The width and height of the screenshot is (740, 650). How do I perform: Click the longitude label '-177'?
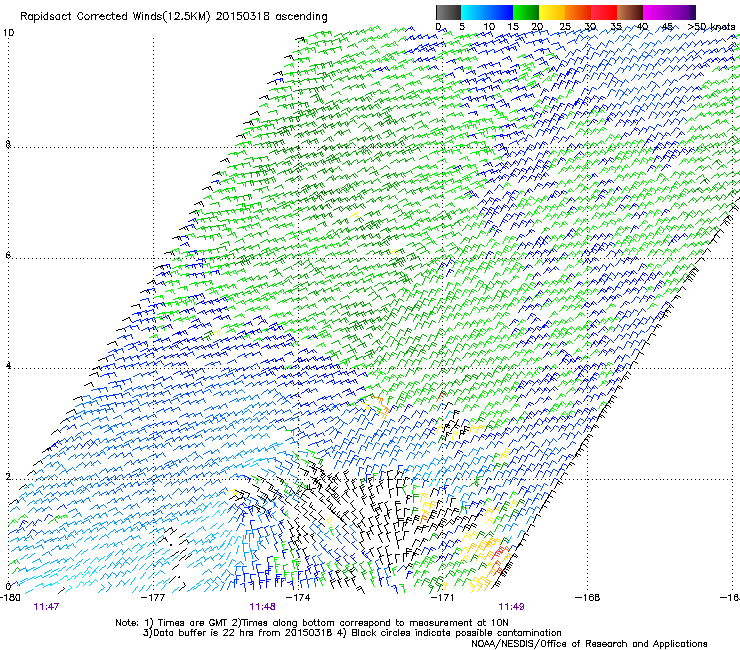click(x=153, y=598)
